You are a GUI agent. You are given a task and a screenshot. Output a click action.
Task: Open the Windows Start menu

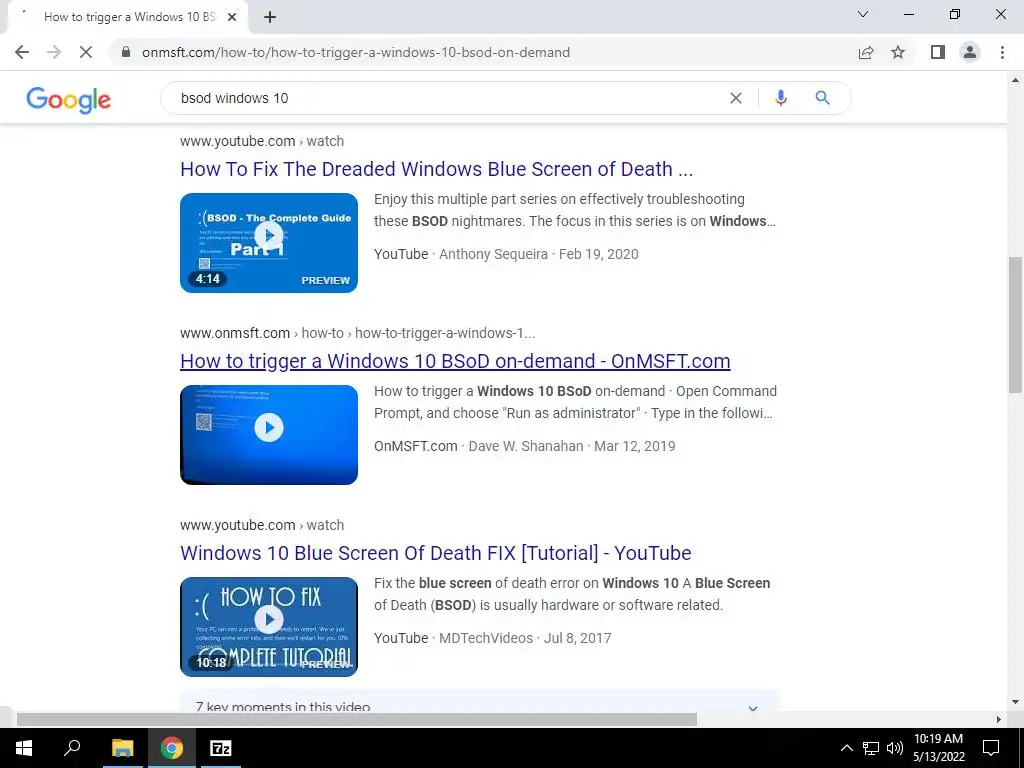tap(24, 748)
